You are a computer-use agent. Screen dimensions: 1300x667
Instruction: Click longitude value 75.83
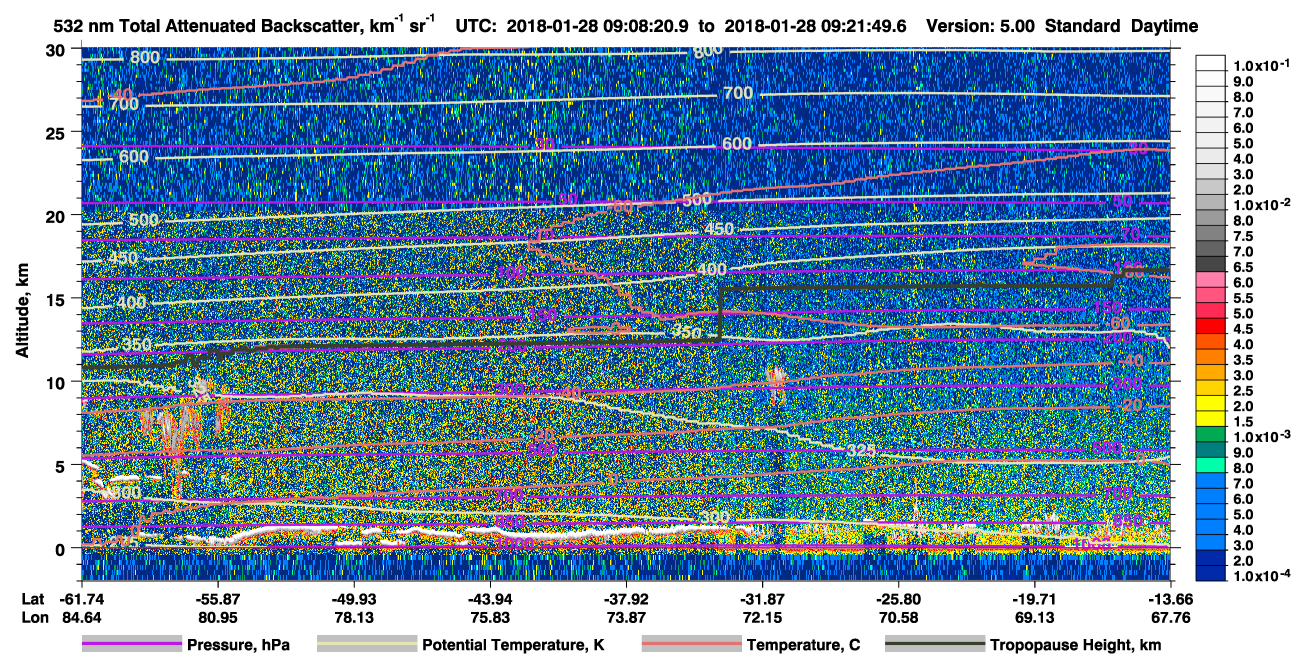[489, 617]
